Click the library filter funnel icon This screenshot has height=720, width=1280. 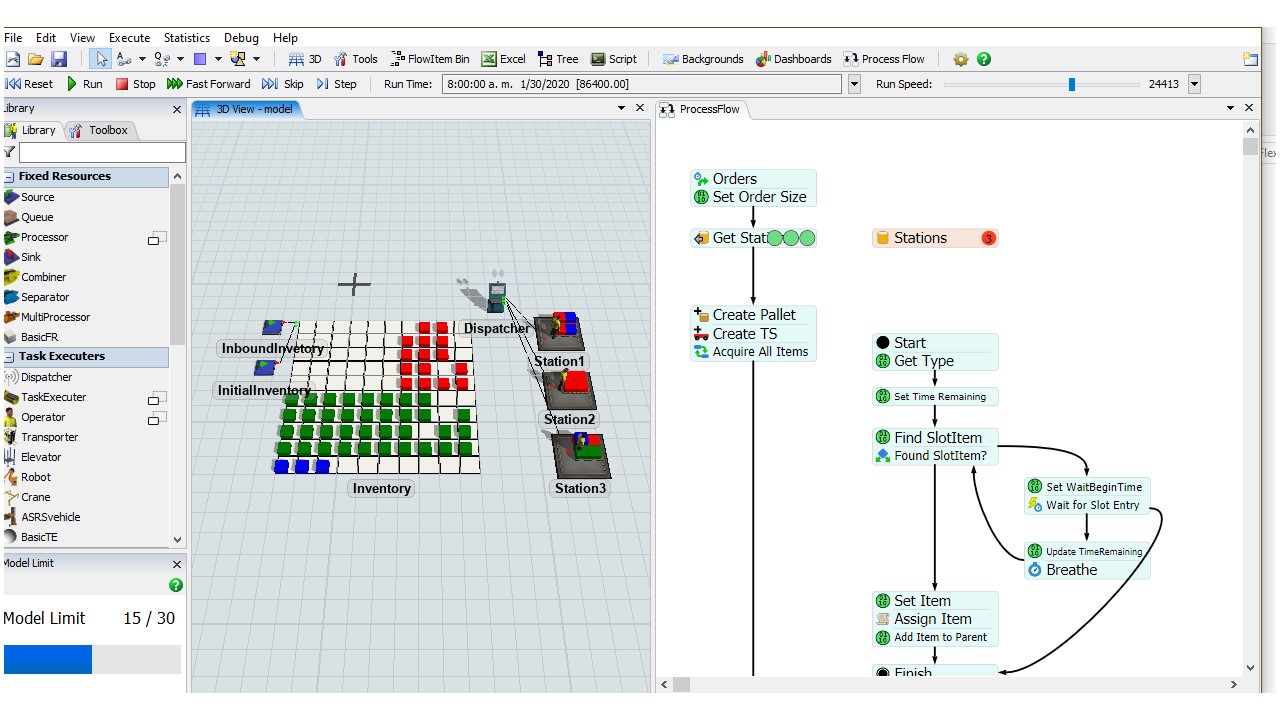coord(9,152)
